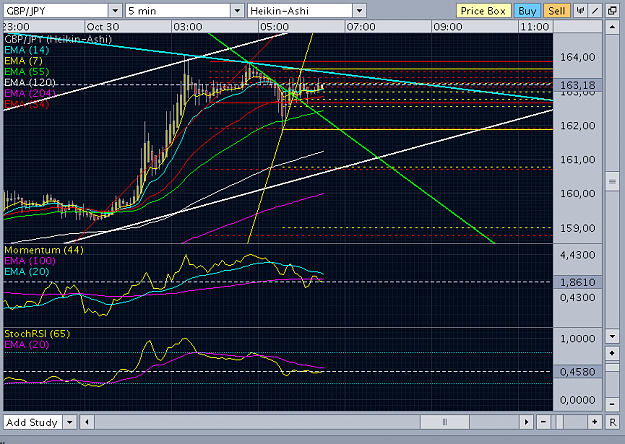Click the Oct 30 date label
Image resolution: width=625 pixels, height=444 pixels.
(103, 27)
